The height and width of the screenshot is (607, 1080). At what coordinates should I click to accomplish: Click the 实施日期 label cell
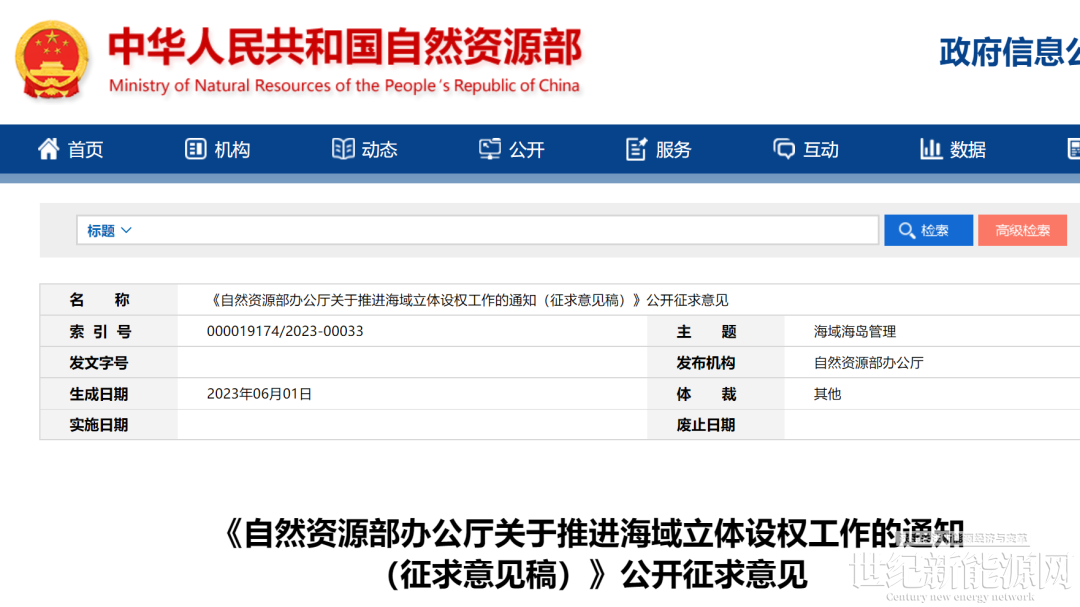pos(109,424)
